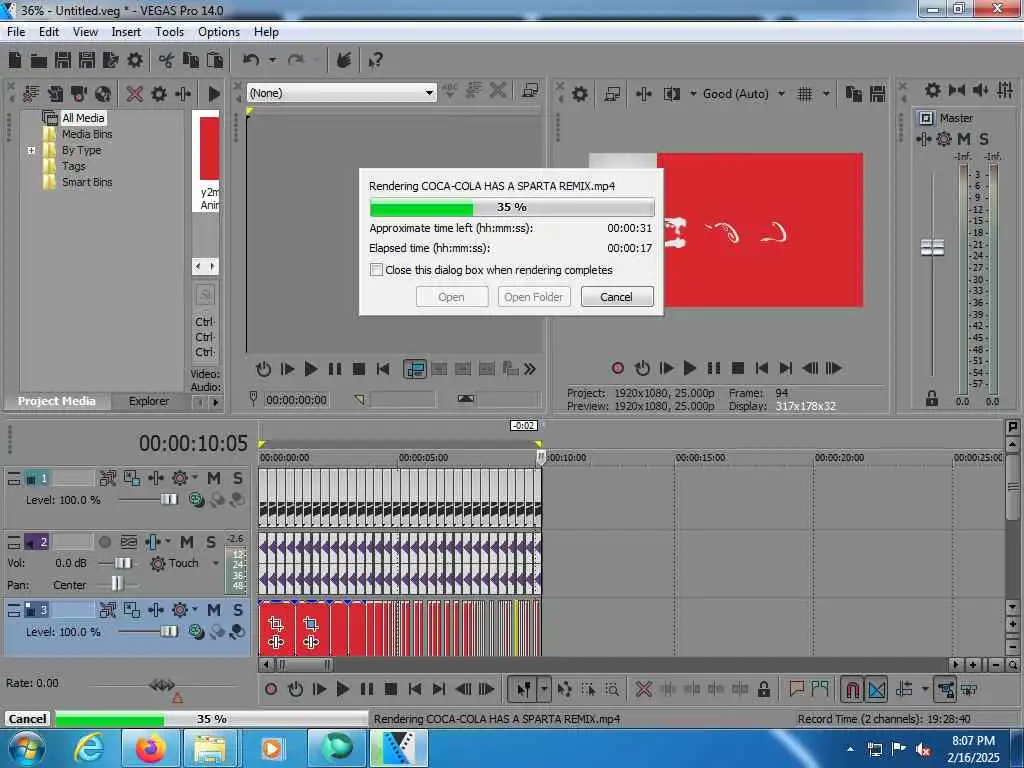Open the Undo history dropdown arrow
This screenshot has height=768, width=1024.
click(272, 61)
